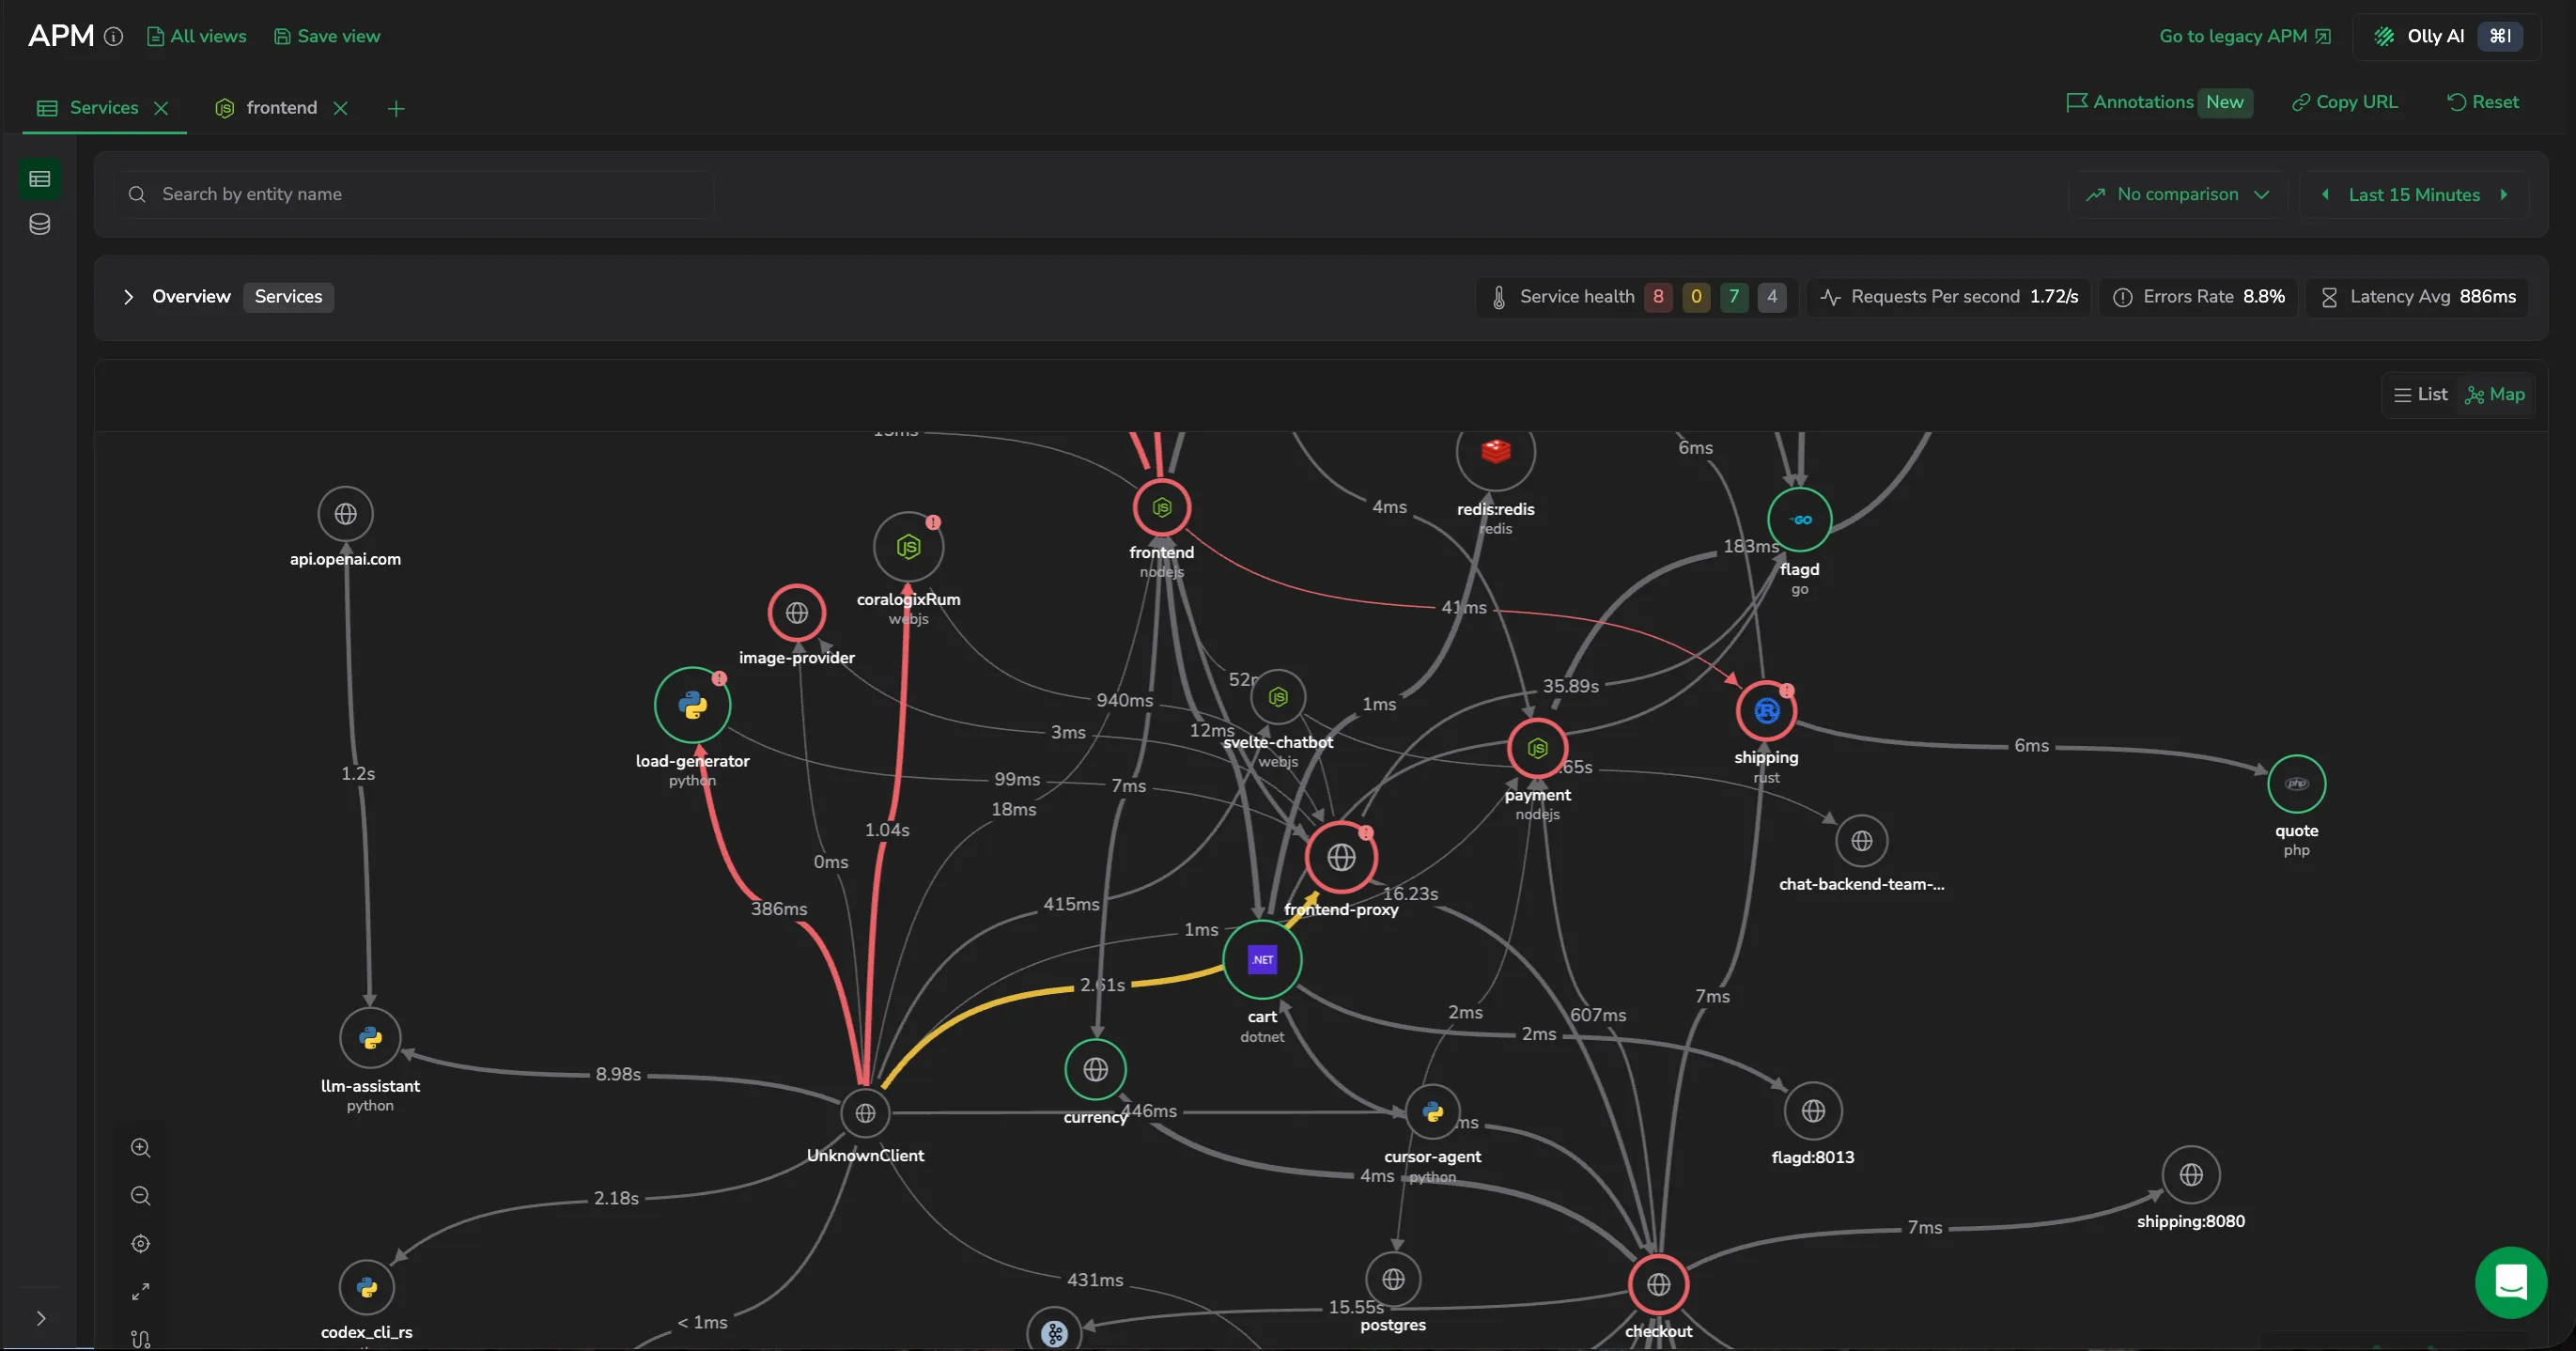Screen dimensions: 2576x1351
Task: Zoom out on the service map
Action: (x=141, y=1196)
